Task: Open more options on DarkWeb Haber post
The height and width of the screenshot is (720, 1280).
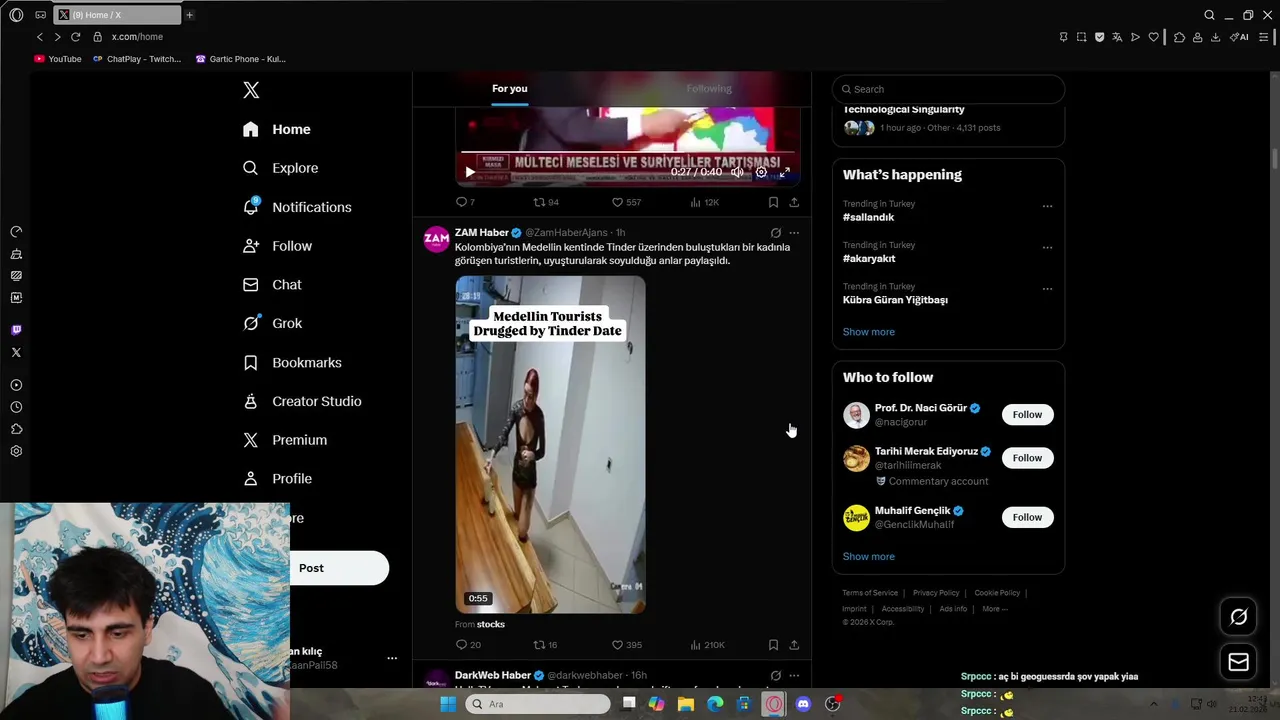Action: (794, 676)
